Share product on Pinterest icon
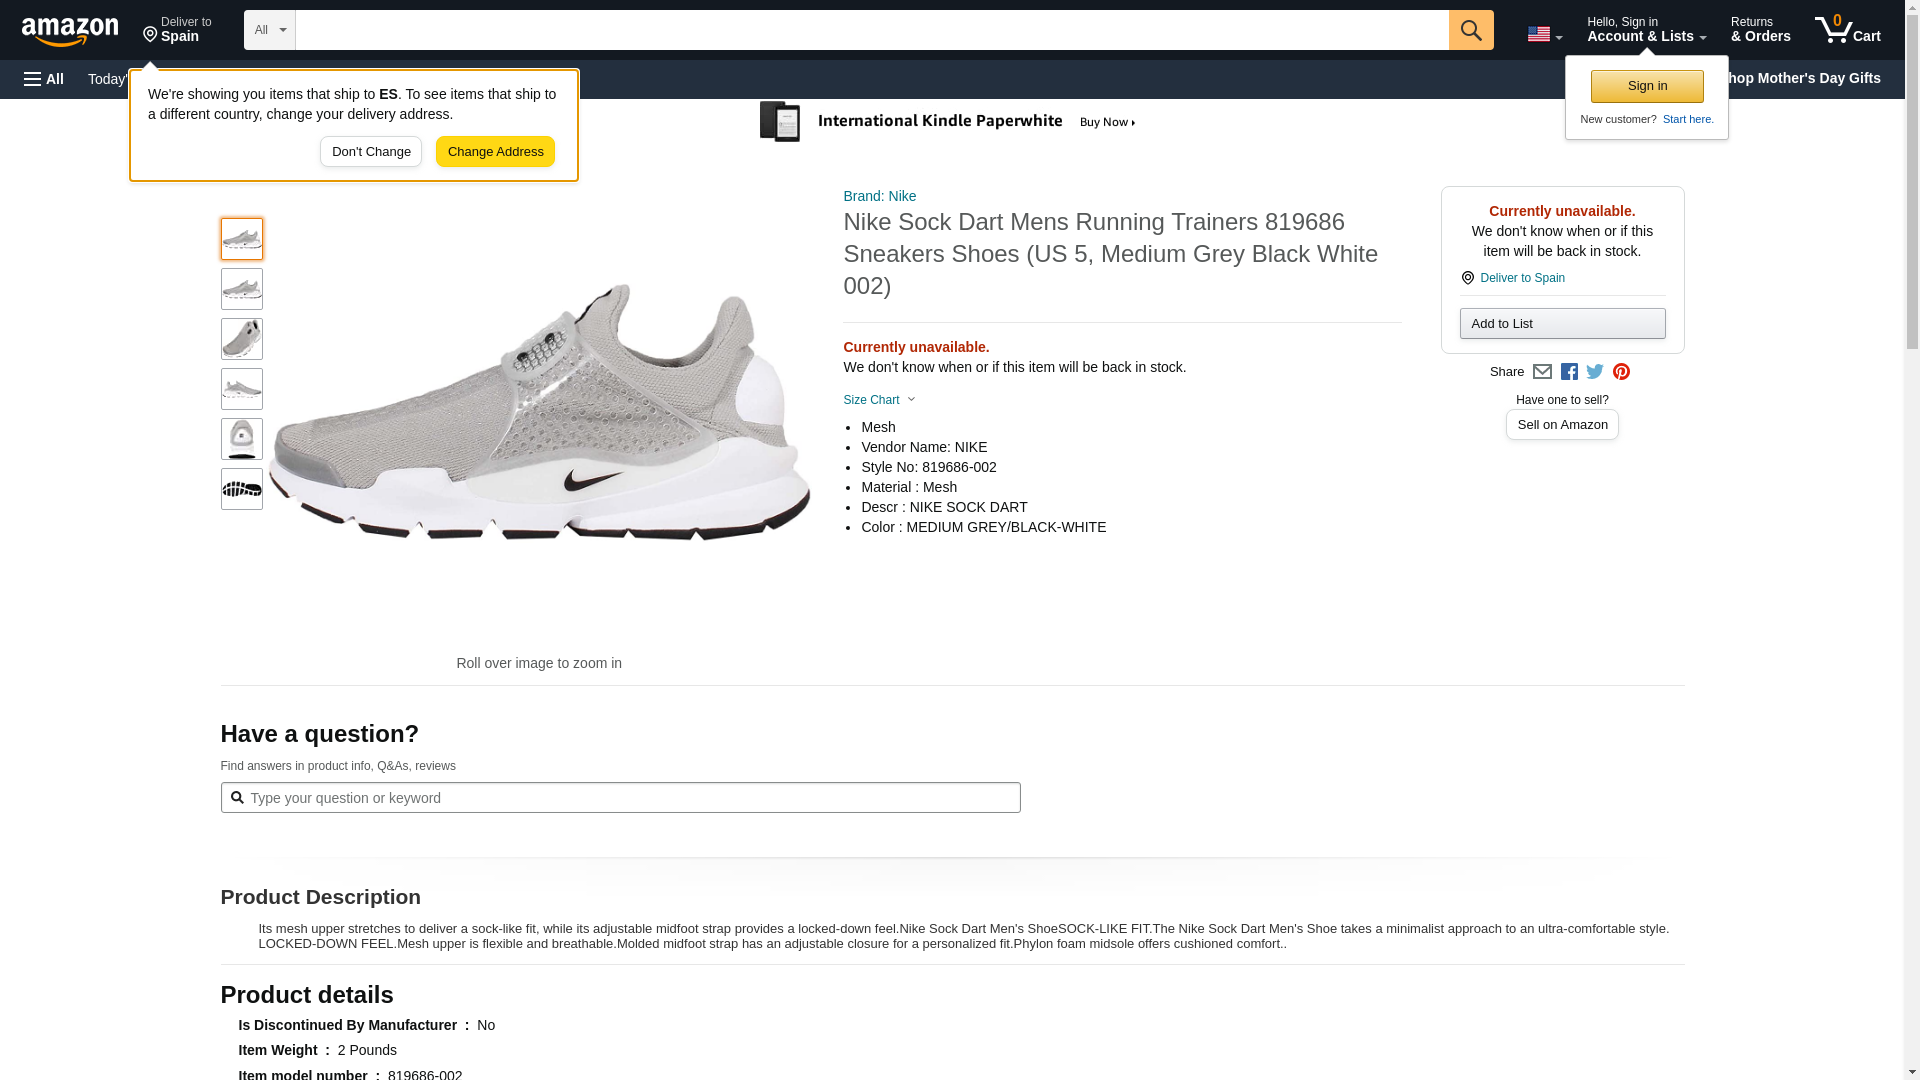The width and height of the screenshot is (1920, 1080). [1621, 372]
